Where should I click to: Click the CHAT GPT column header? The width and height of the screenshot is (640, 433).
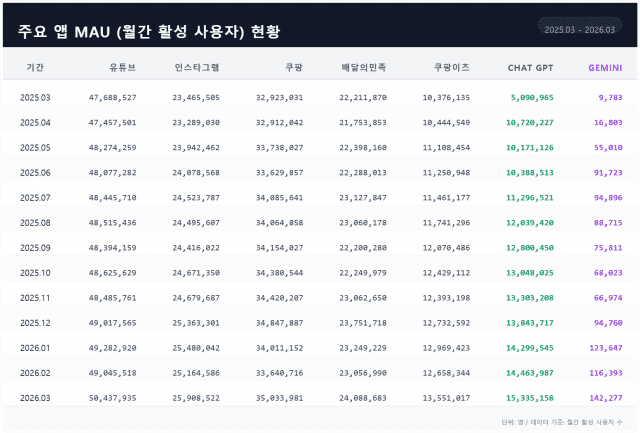[532, 67]
